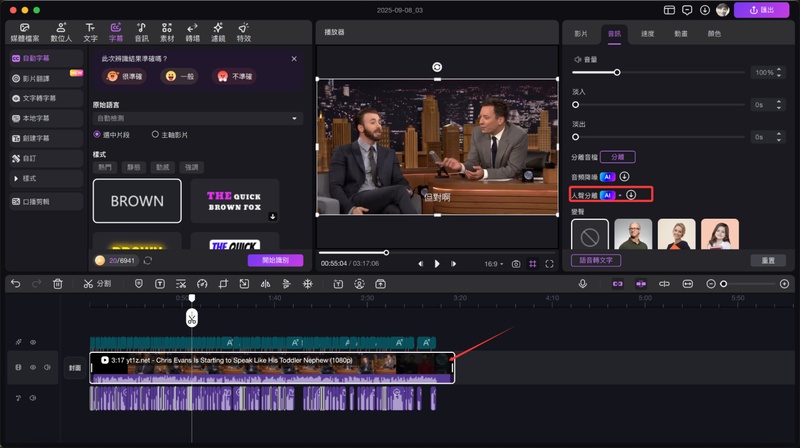
Task: Open the 原始語言 language dropdown
Action: coord(197,118)
